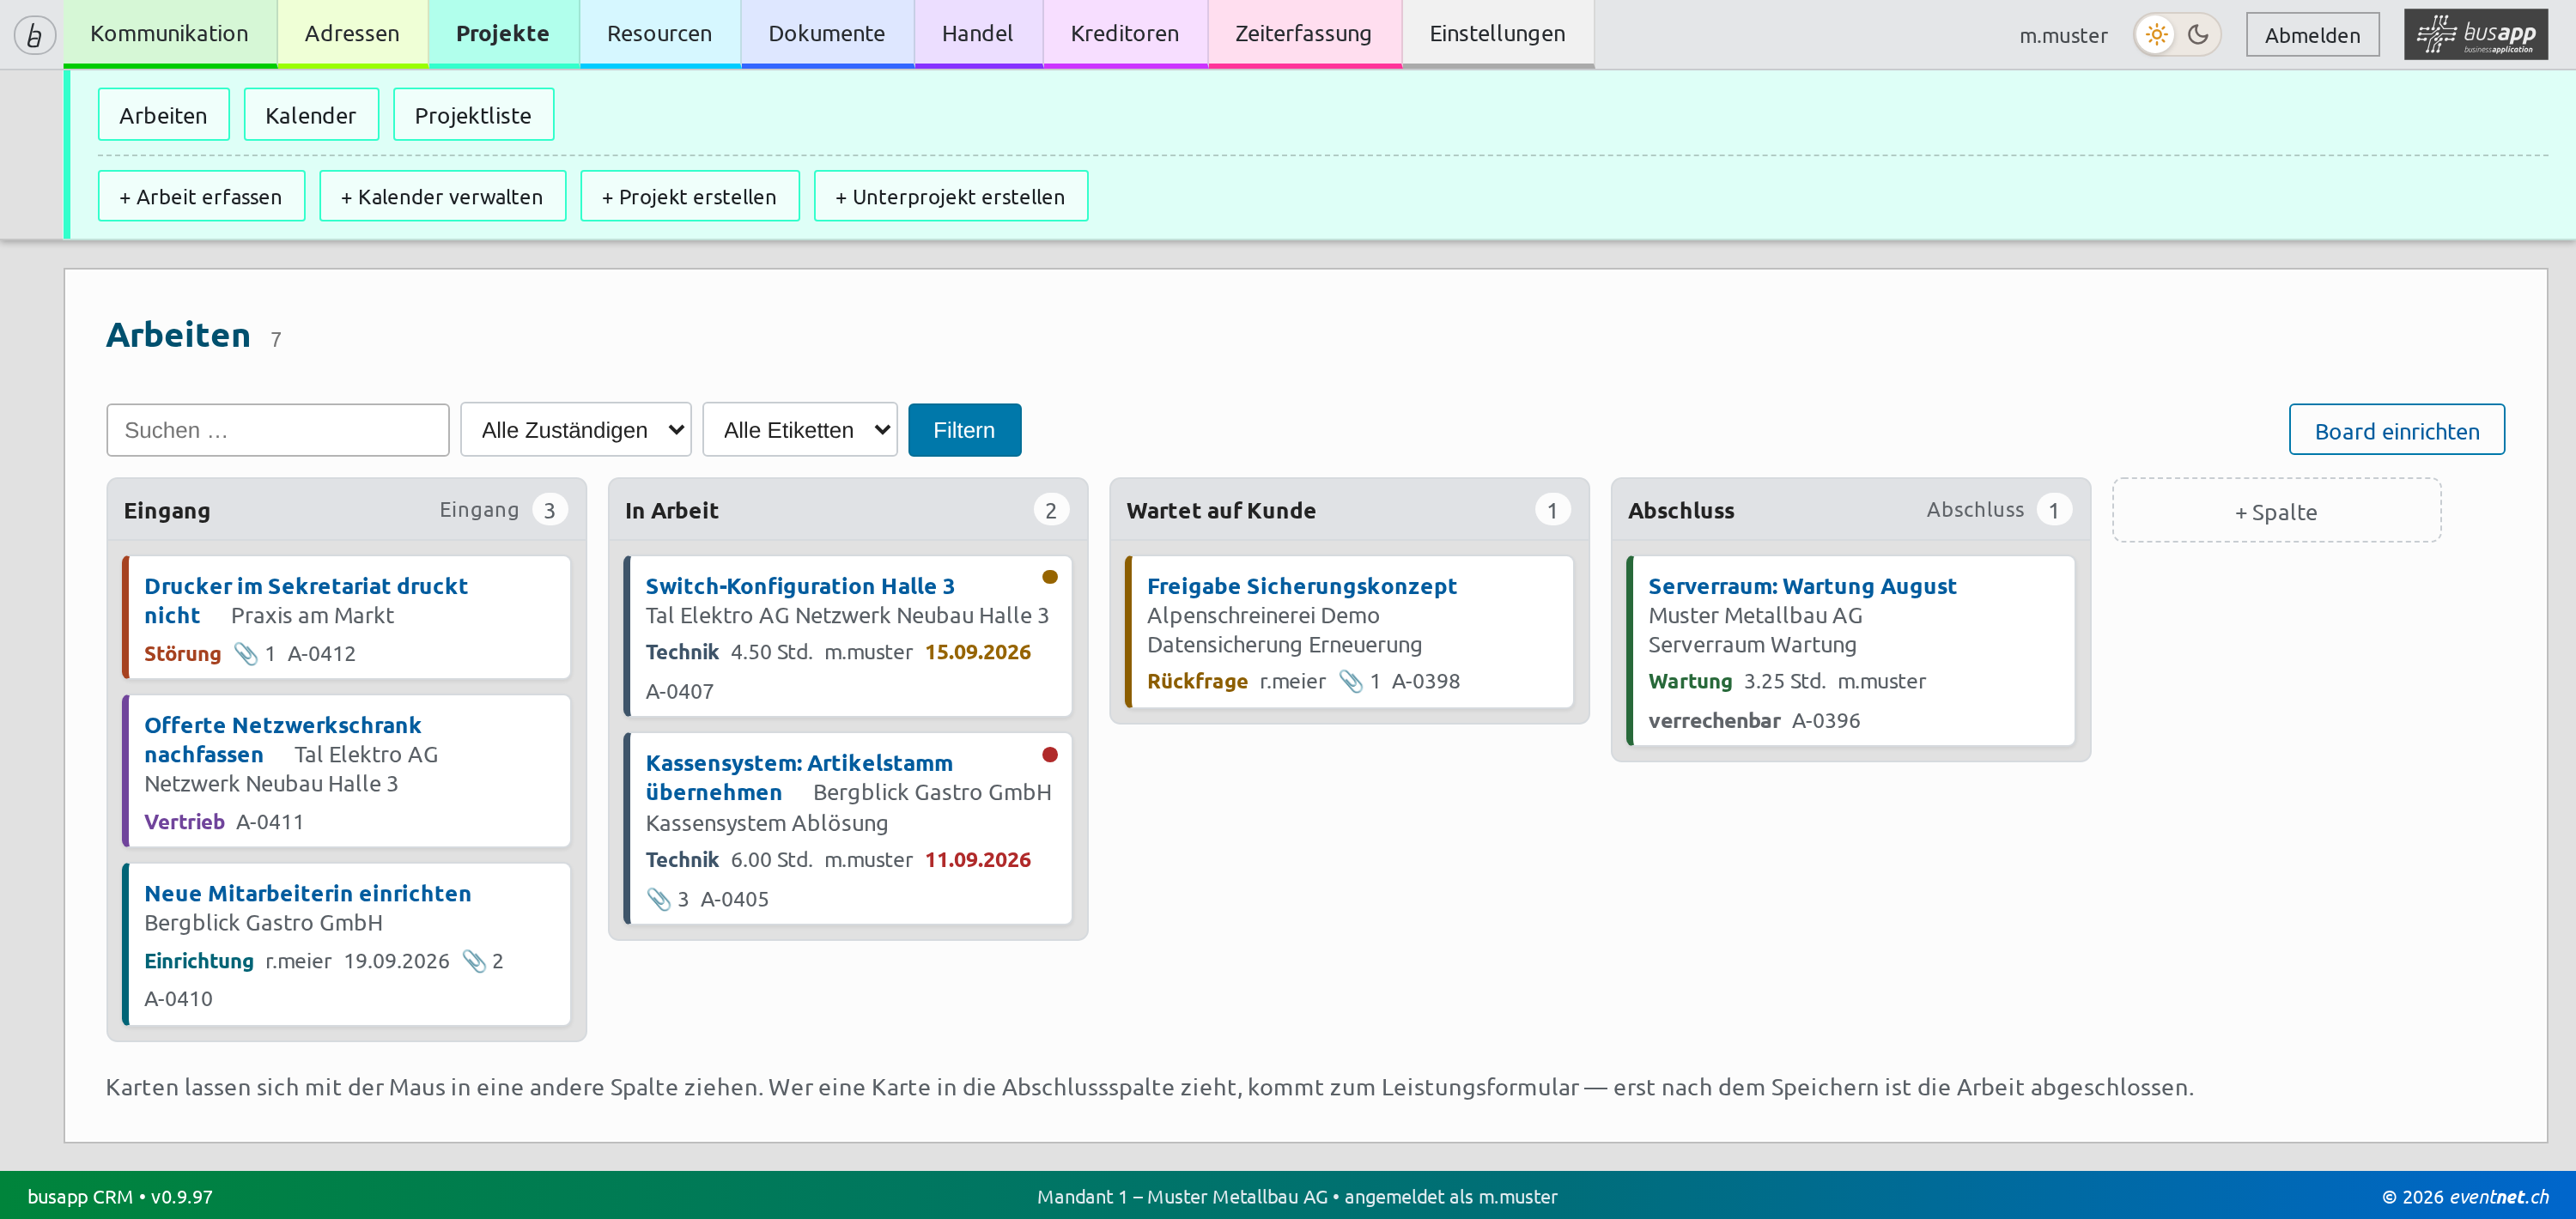Click paperclip icon on Kassensystem card
The image size is (2576, 1219).
point(658,899)
